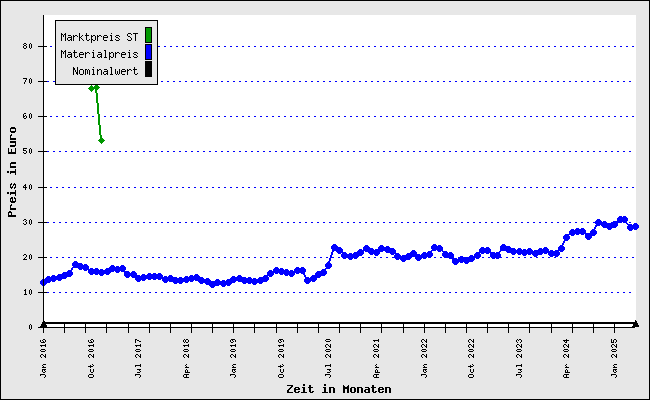650x400 pixels.
Task: Click the '30' y-axis value
Action: pyautogui.click(x=27, y=223)
